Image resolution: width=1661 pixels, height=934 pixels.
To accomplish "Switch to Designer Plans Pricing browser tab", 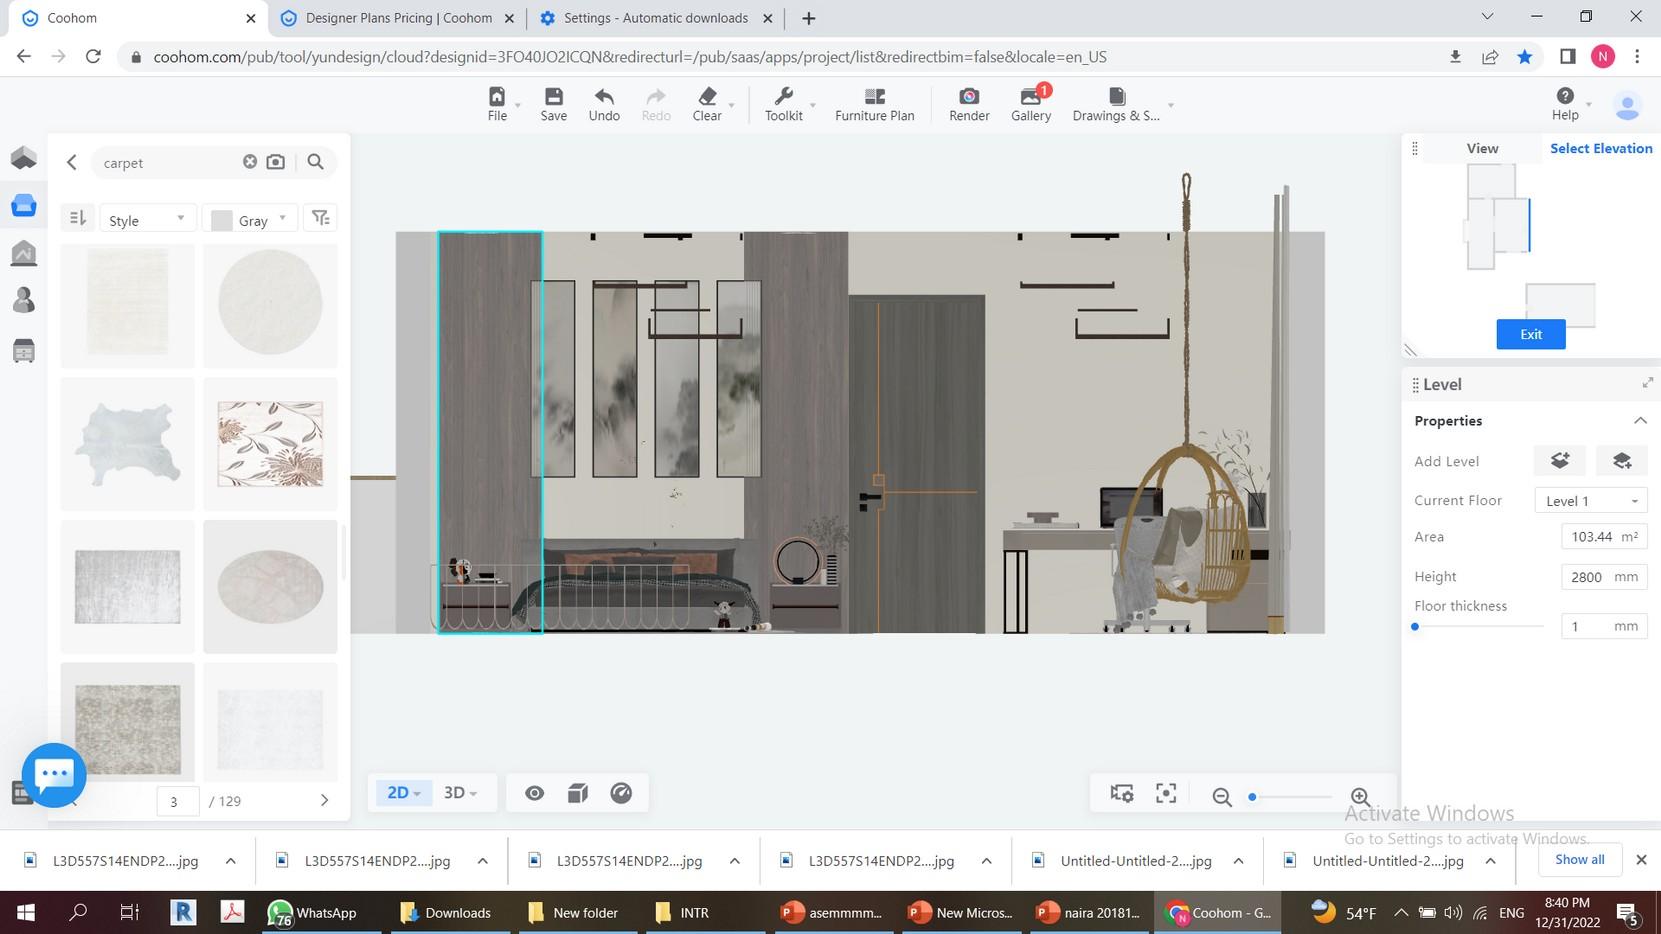I will (398, 18).
